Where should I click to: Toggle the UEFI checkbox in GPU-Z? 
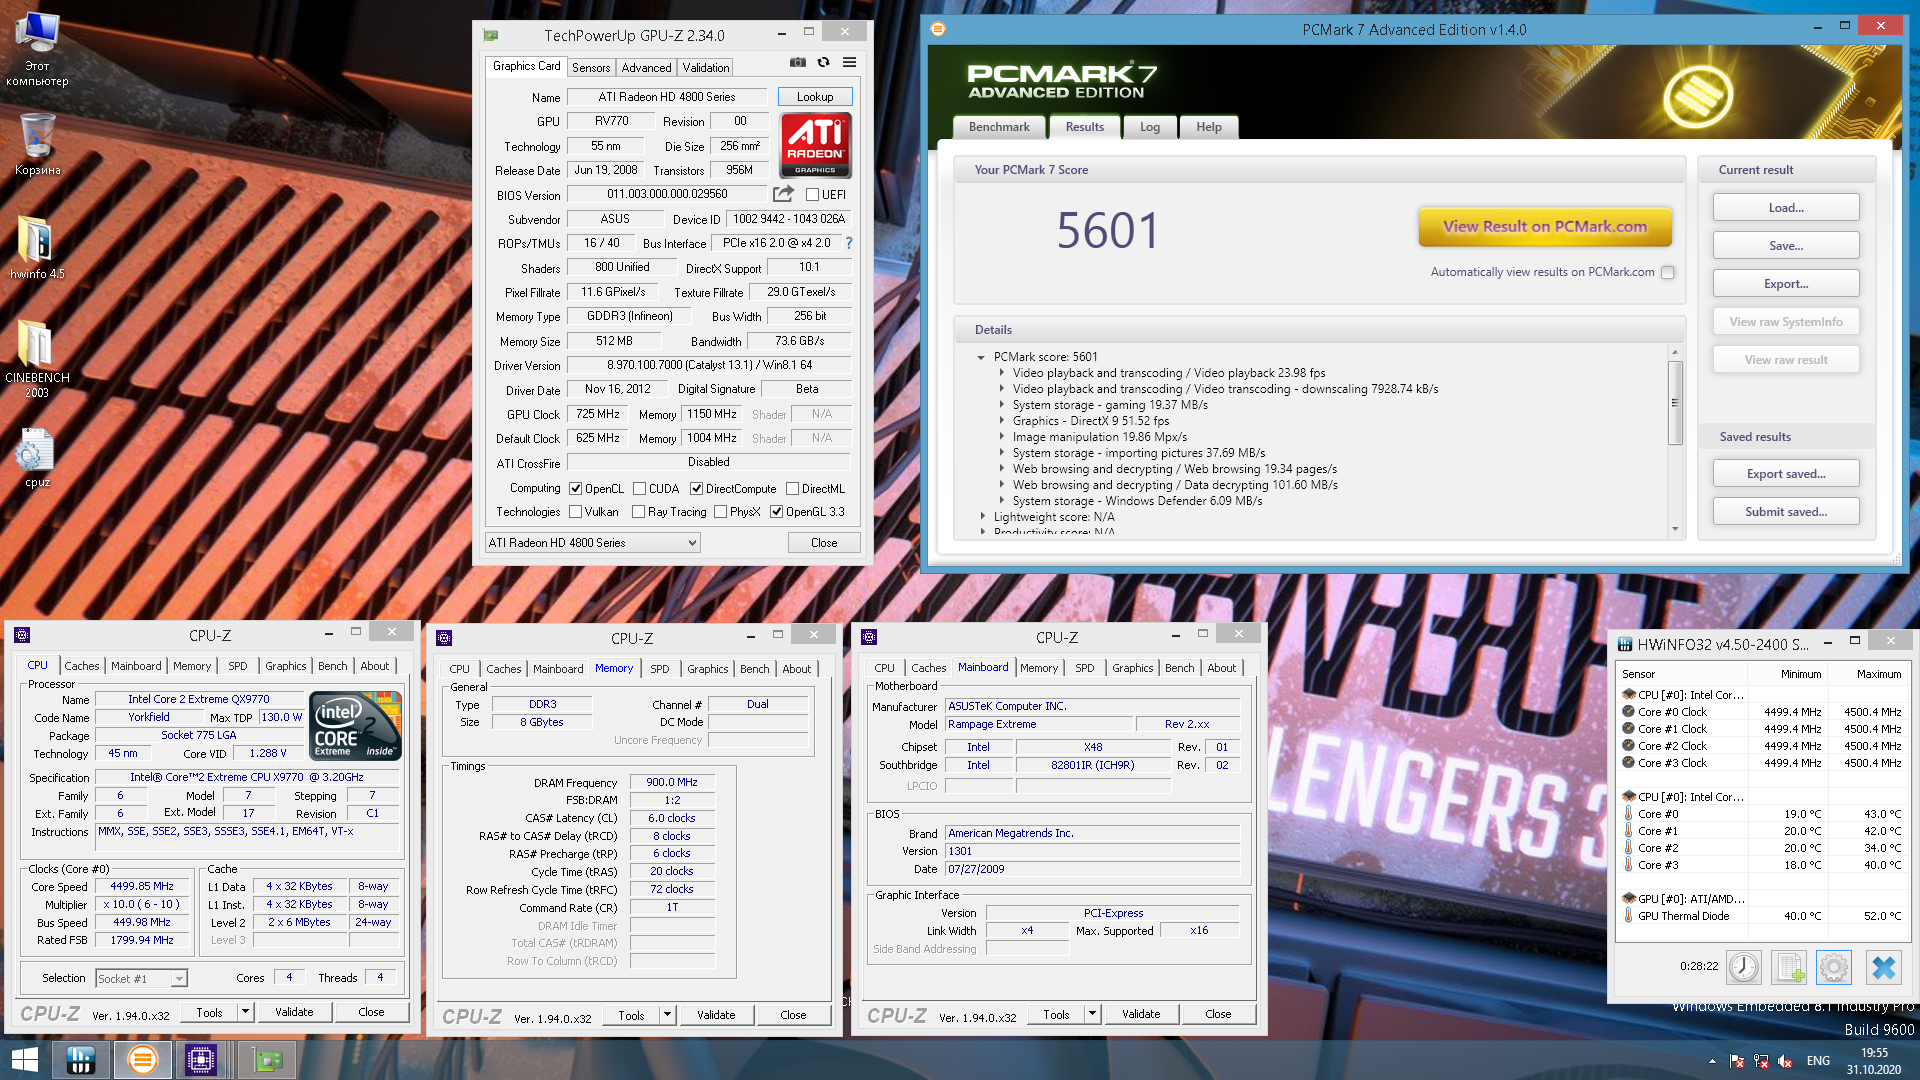tap(812, 195)
